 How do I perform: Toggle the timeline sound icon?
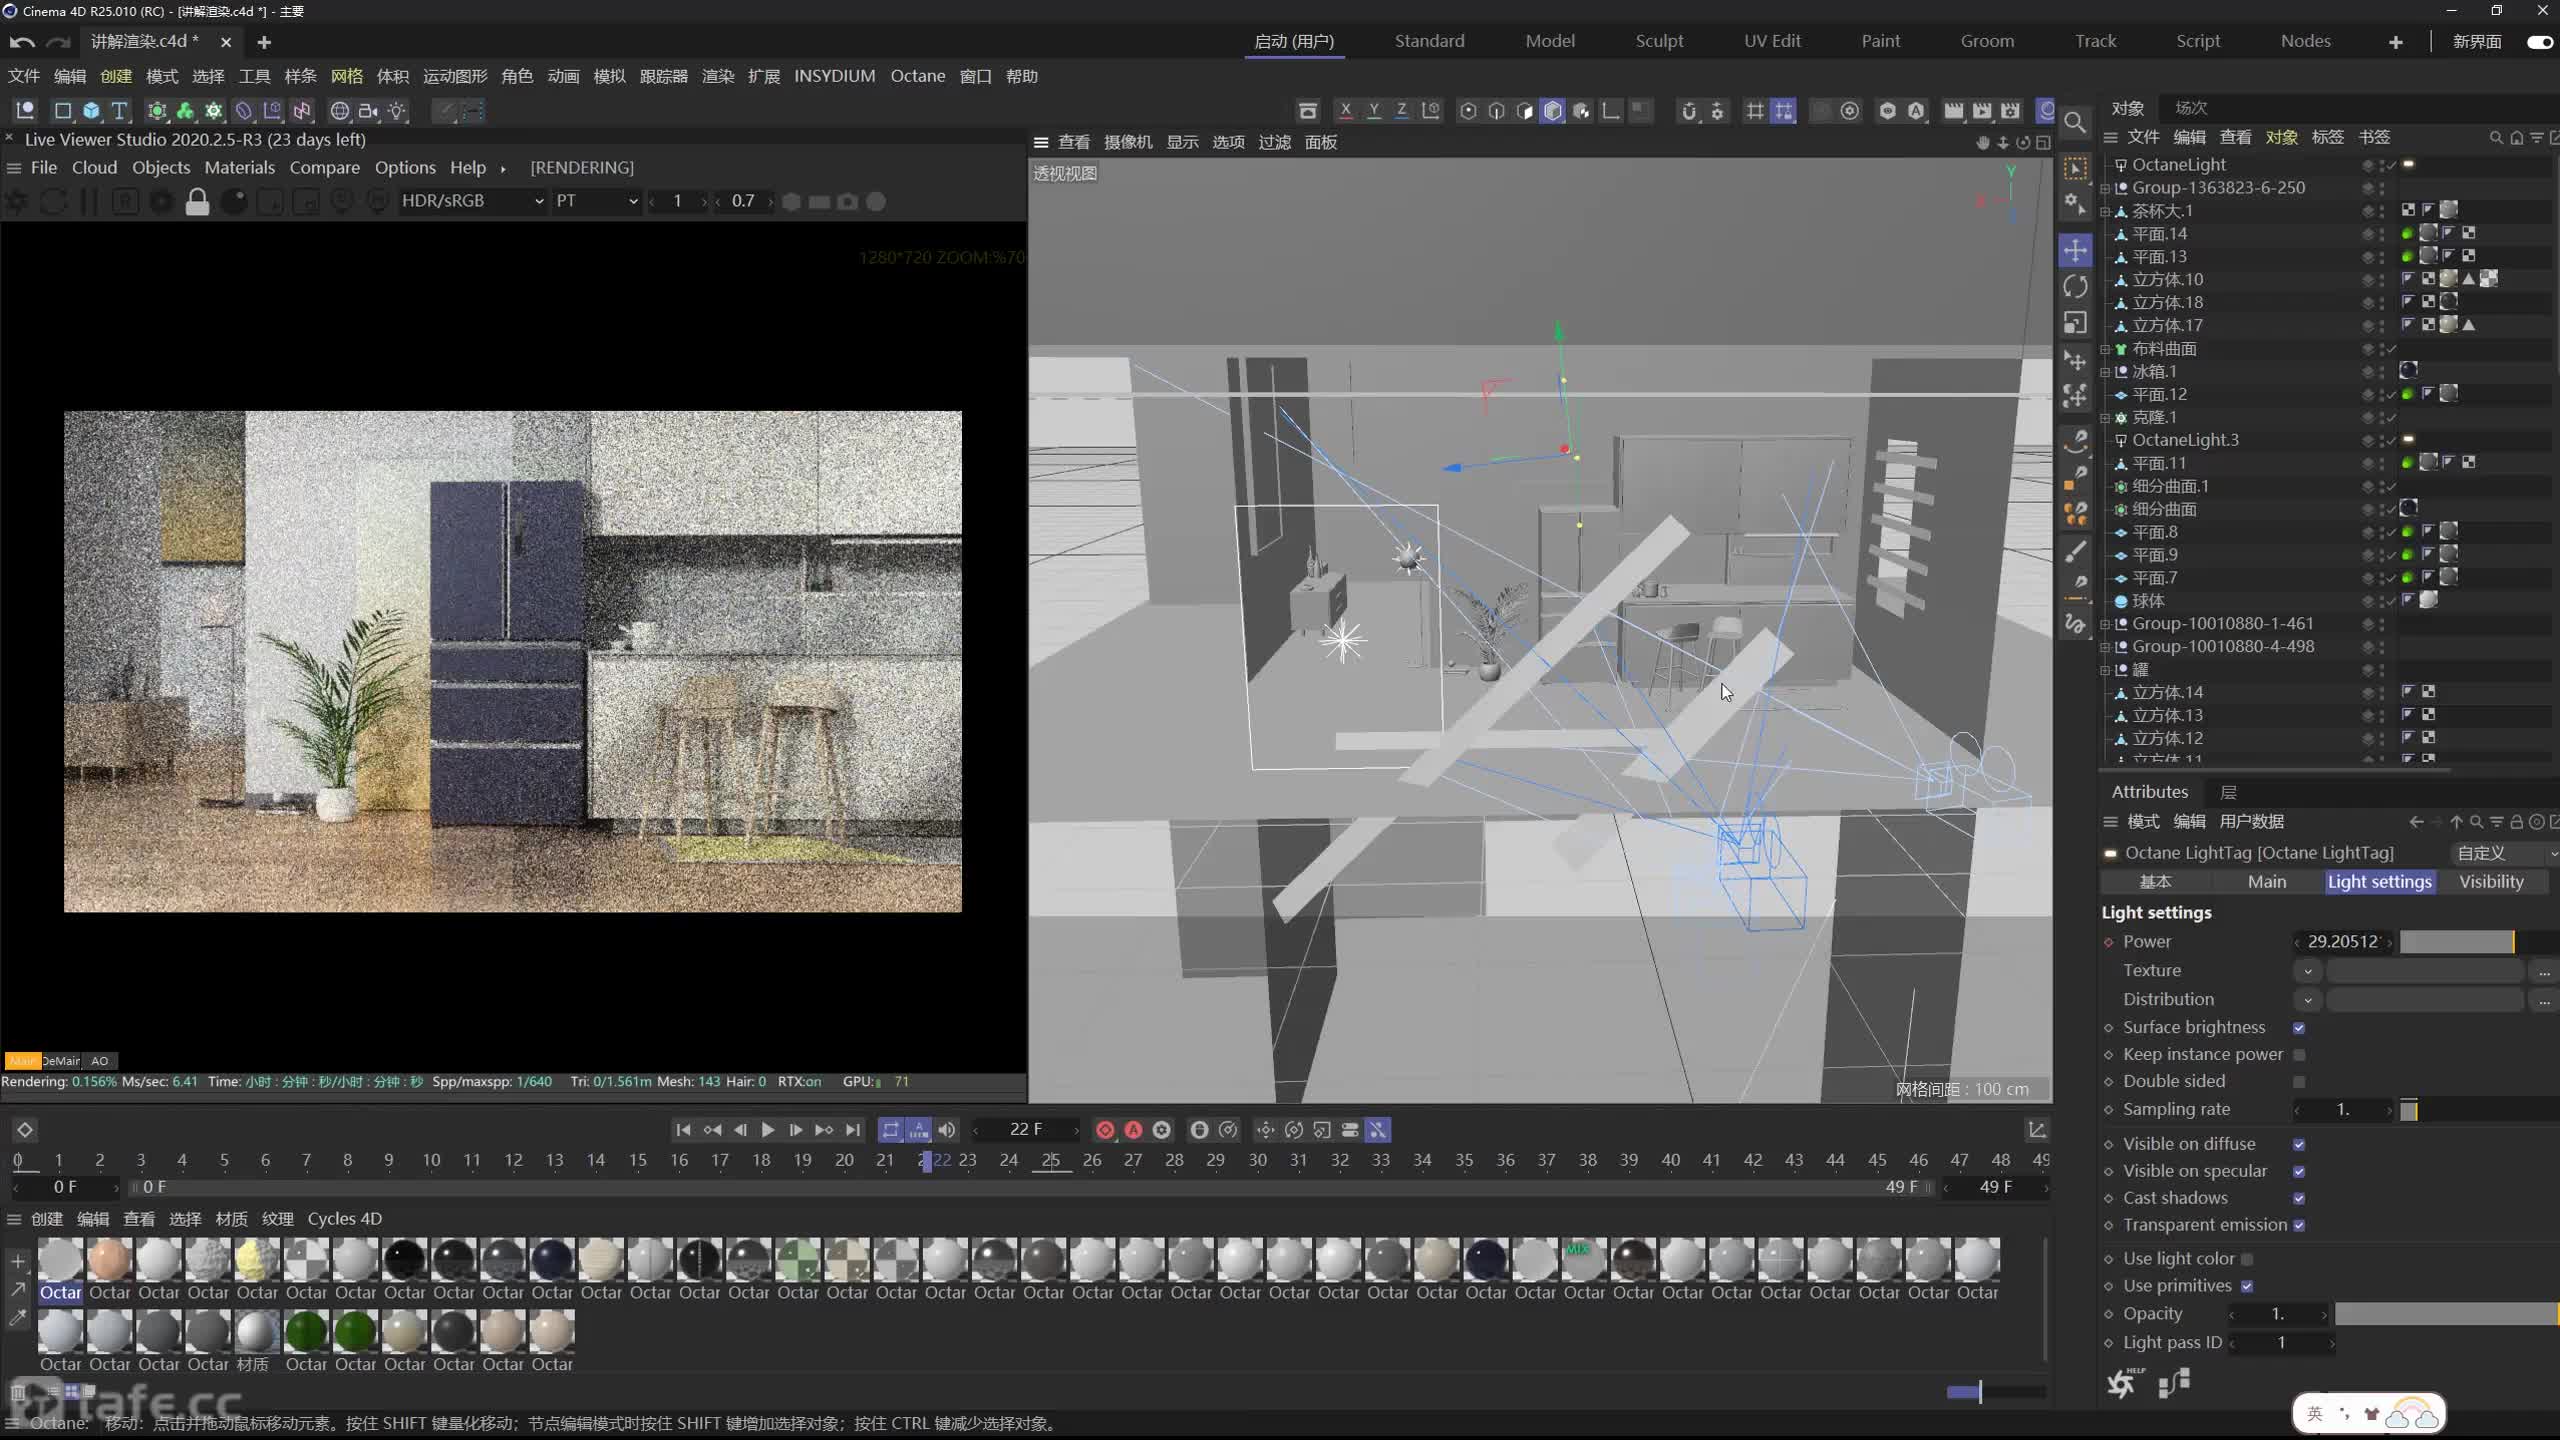point(946,1130)
